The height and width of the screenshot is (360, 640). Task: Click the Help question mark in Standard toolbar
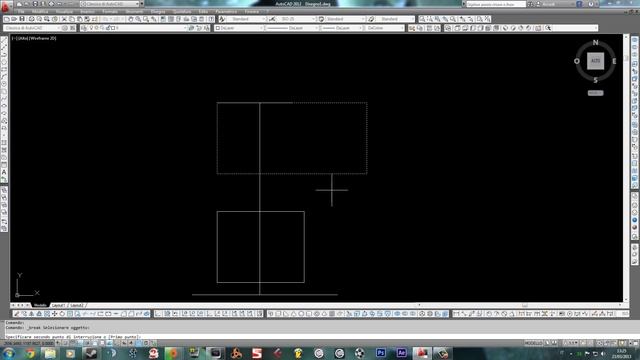point(211,19)
